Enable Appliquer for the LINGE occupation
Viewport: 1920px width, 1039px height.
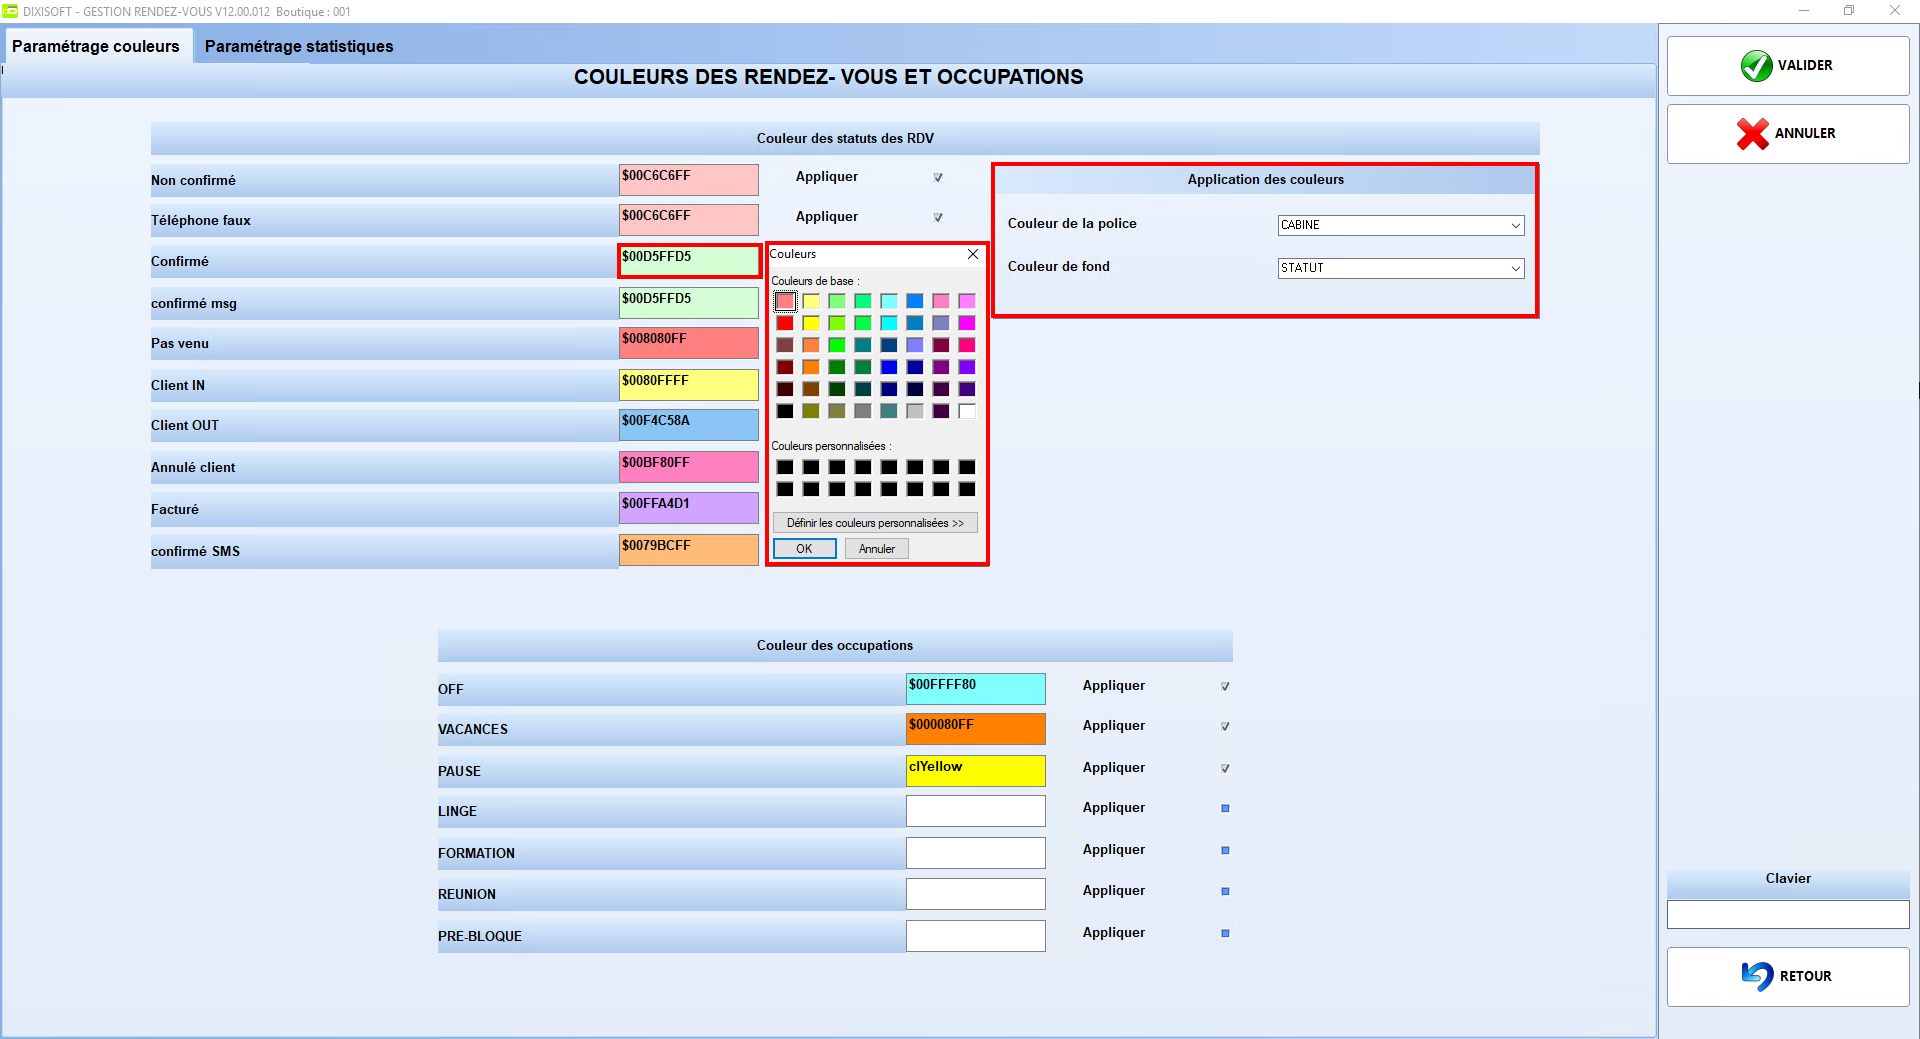click(1225, 808)
